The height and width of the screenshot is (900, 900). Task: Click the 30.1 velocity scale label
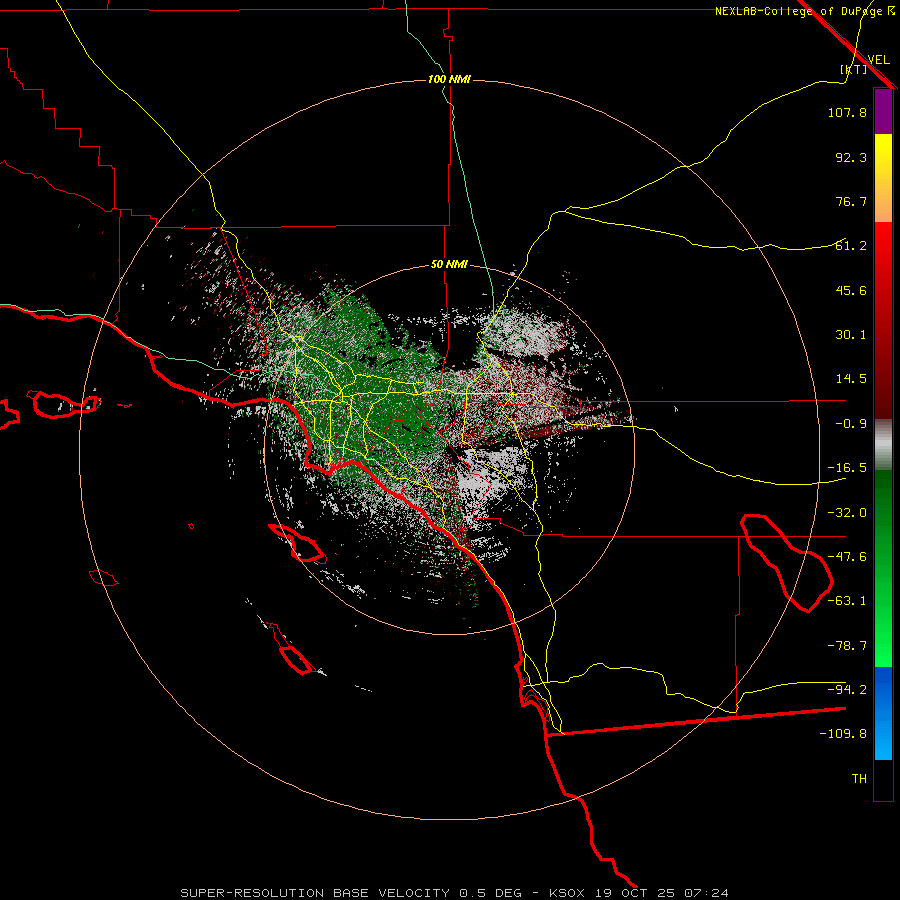[851, 335]
